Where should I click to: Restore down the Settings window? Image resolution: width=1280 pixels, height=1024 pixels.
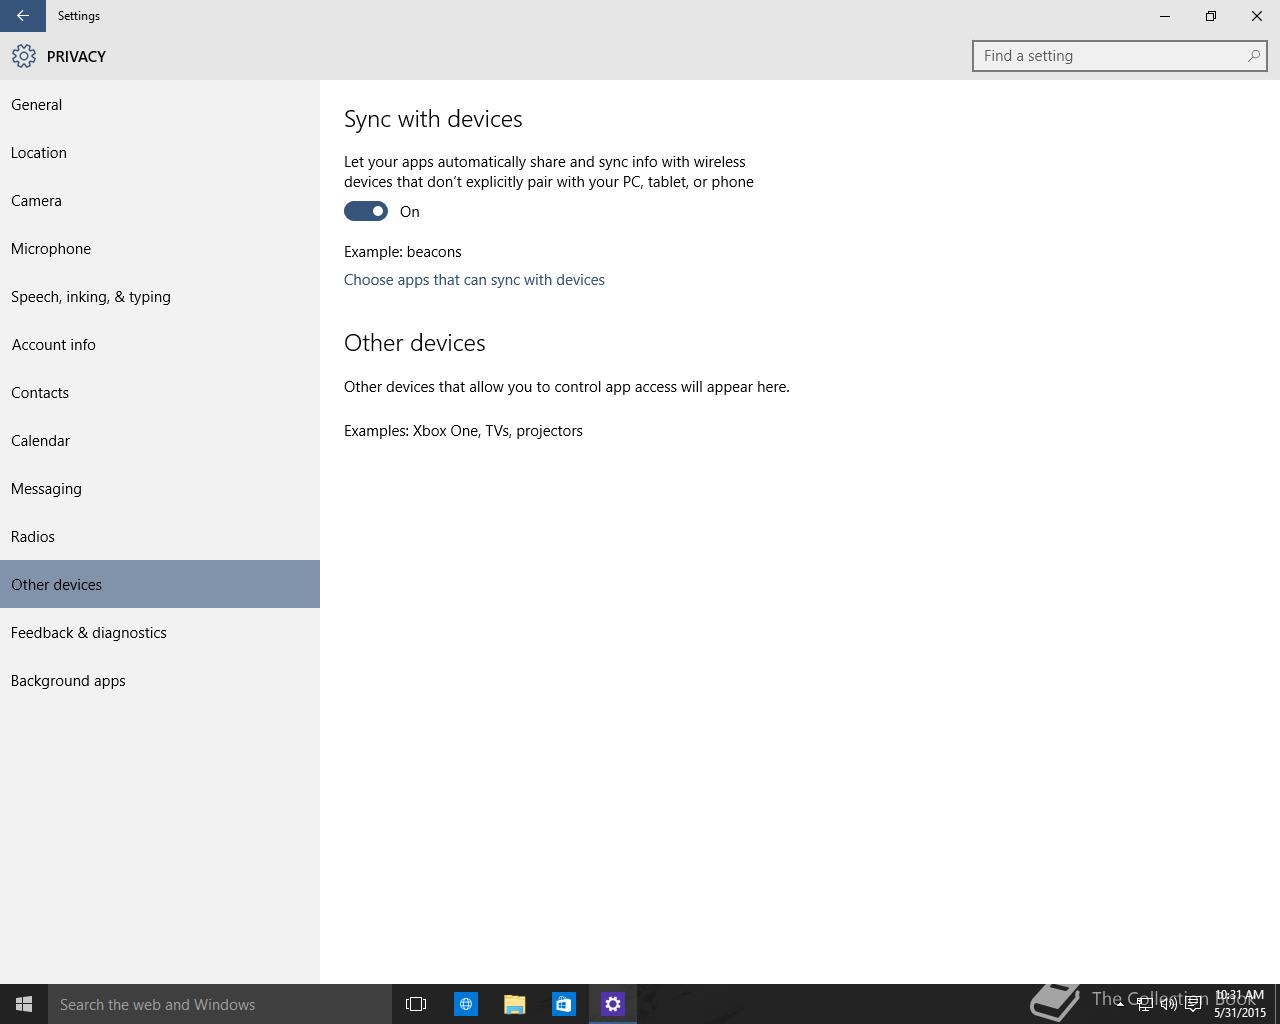coord(1211,16)
